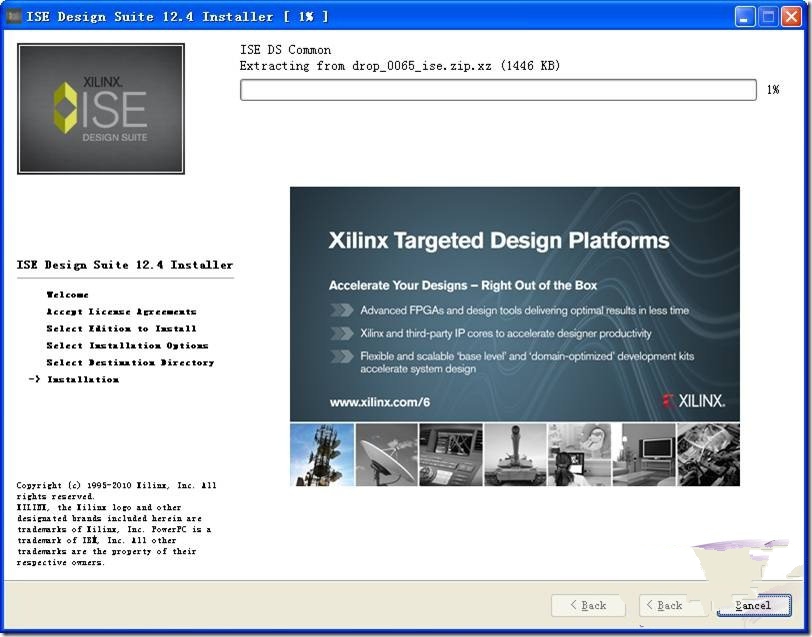
Task: Click the arrow marker beside the Installation step
Action: [35, 379]
